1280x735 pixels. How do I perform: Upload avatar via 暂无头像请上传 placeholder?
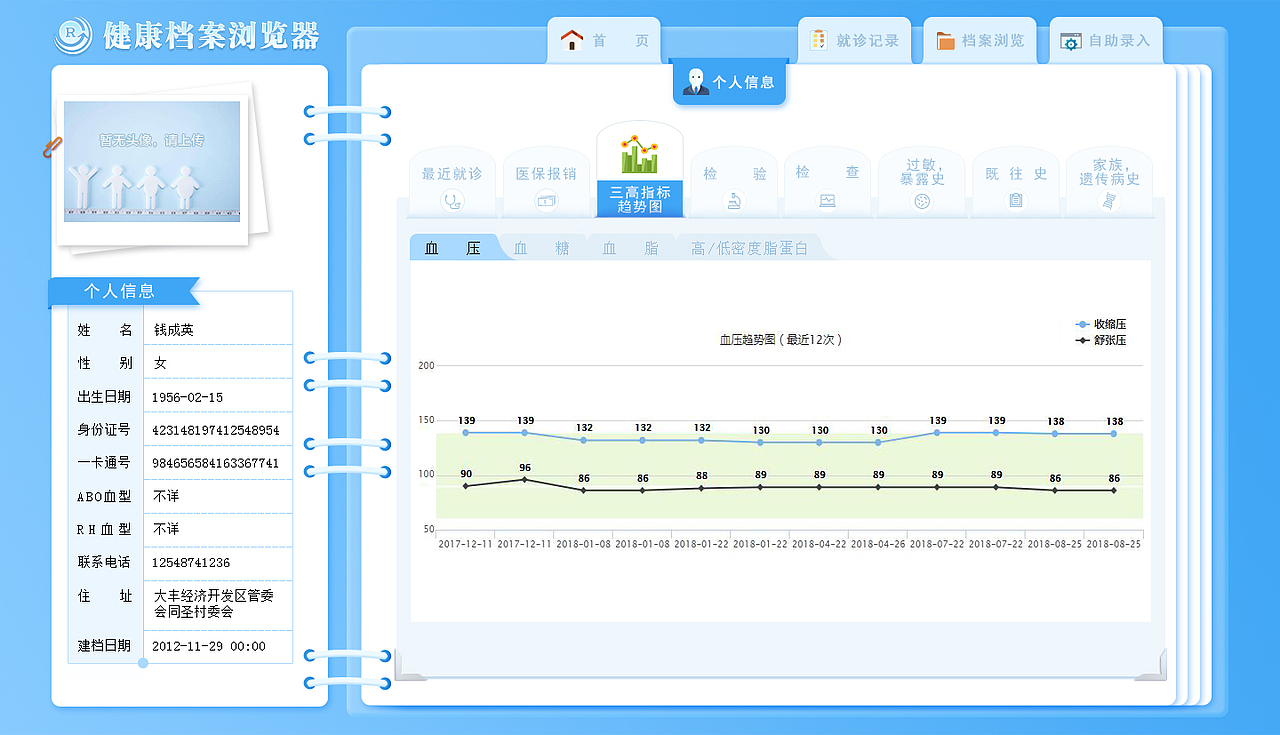pyautogui.click(x=151, y=163)
